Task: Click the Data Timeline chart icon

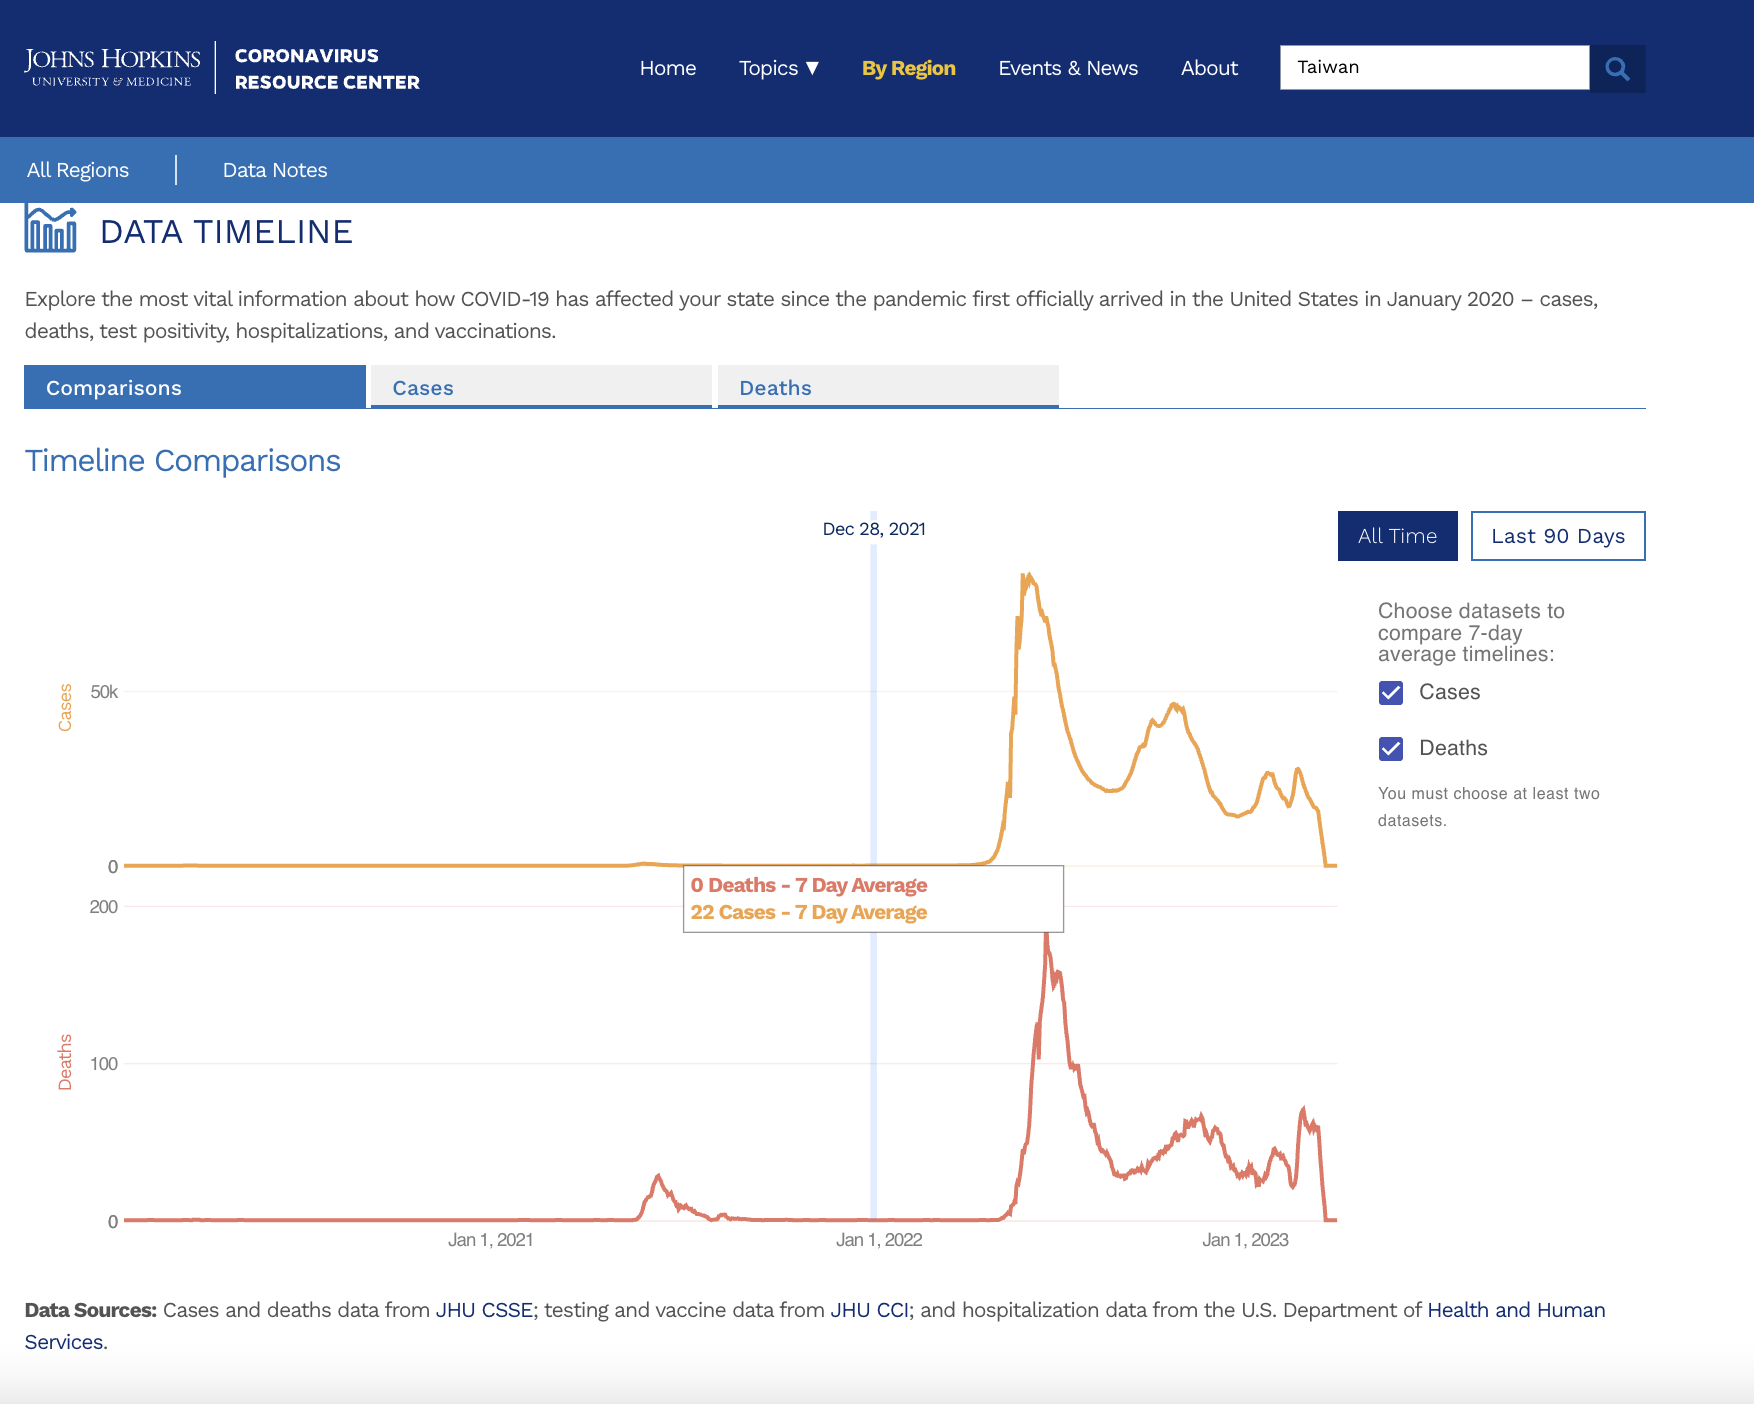Action: point(51,230)
